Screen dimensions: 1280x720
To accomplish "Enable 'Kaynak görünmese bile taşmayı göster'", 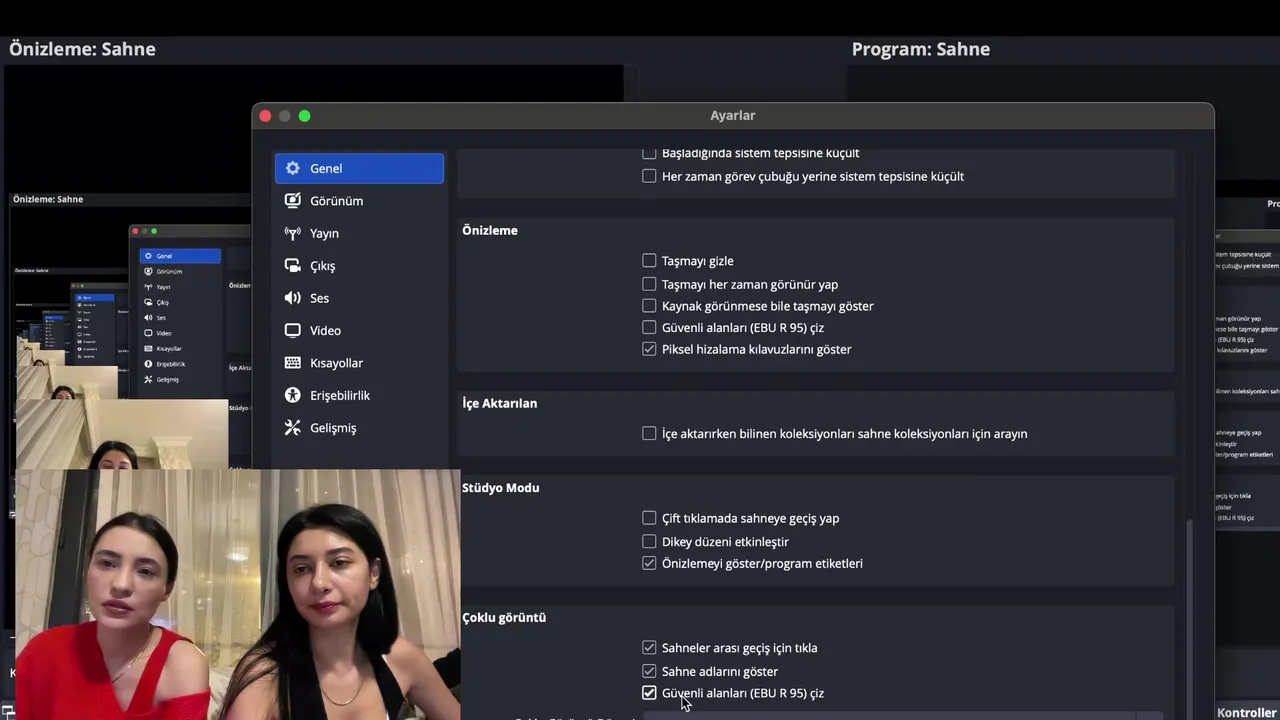I will pos(649,306).
